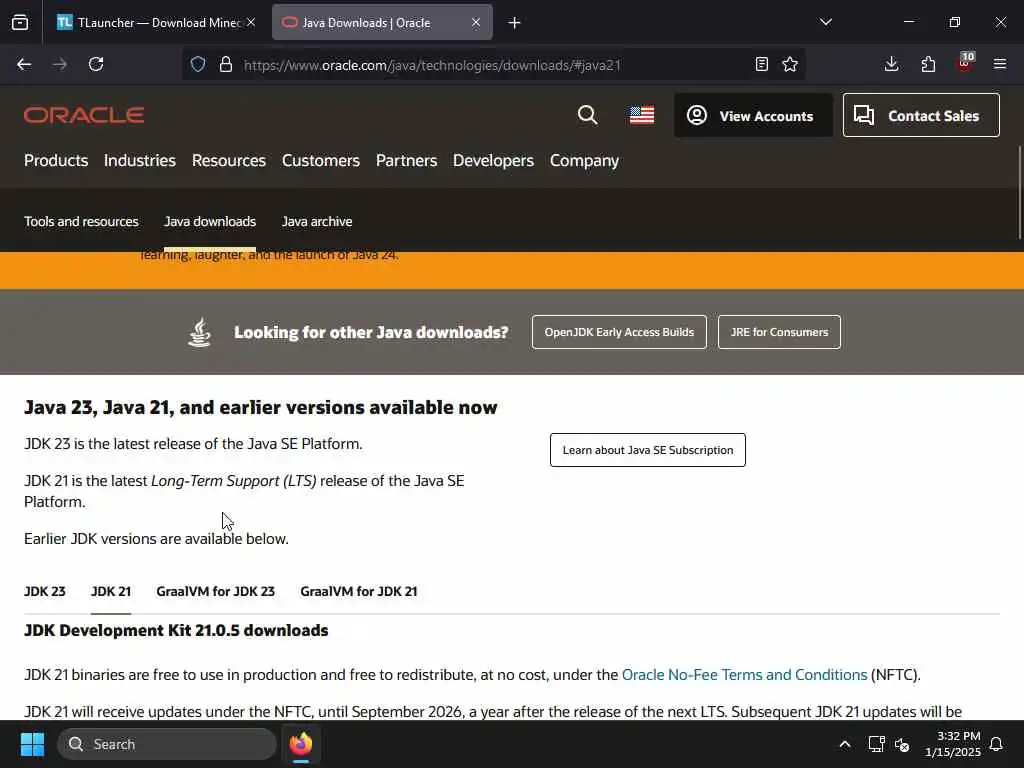Click the page vertical scrollbar

click(1019, 193)
